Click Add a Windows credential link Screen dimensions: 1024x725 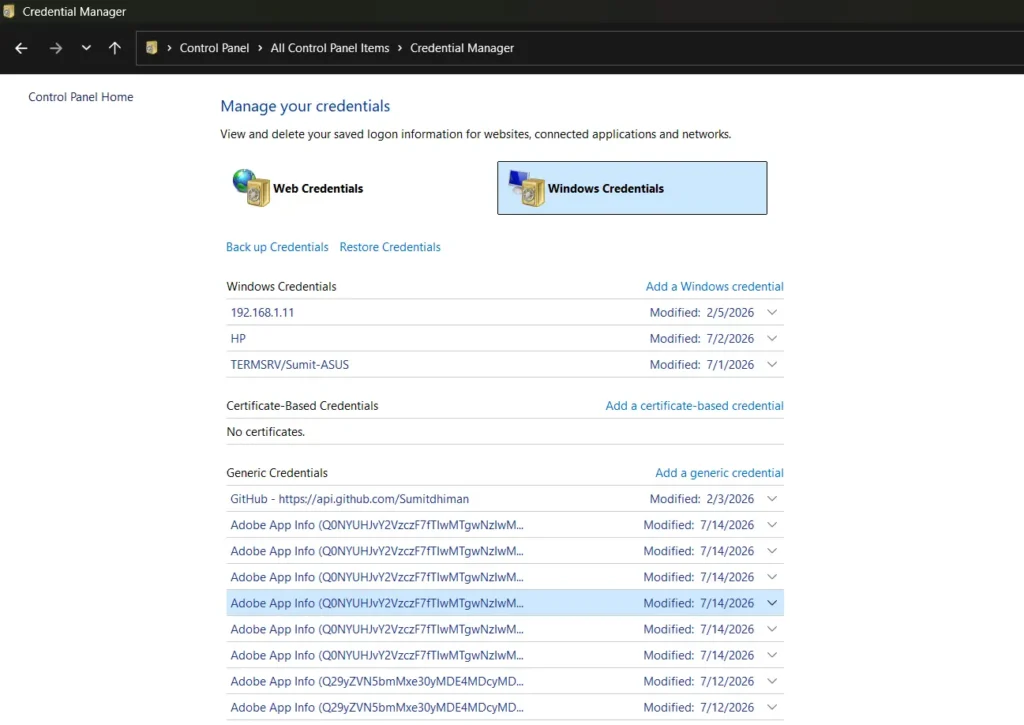point(714,286)
